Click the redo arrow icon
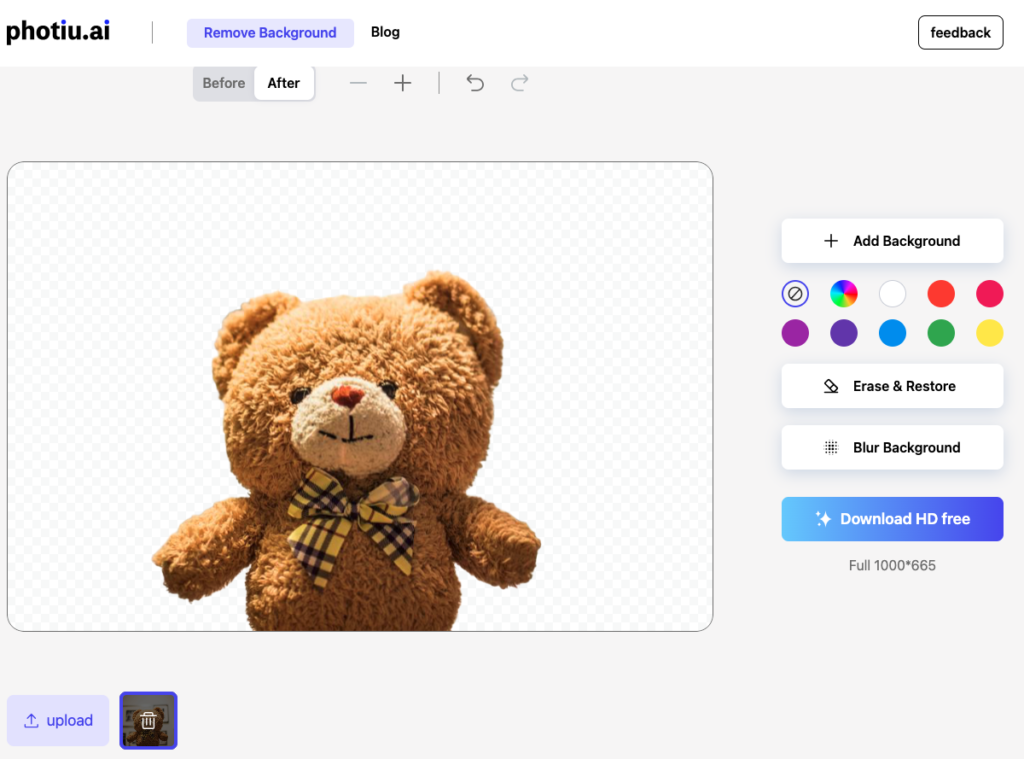1024x759 pixels. pos(519,83)
